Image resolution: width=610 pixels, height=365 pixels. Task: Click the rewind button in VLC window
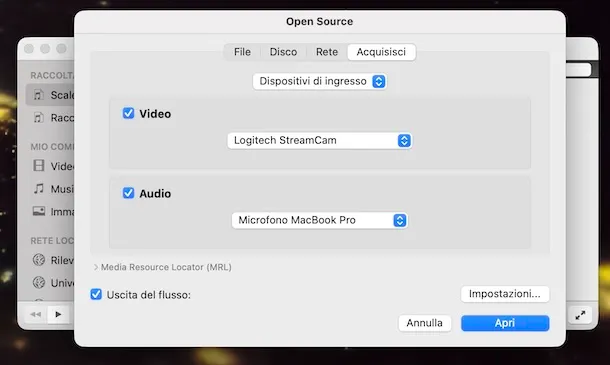[35, 314]
